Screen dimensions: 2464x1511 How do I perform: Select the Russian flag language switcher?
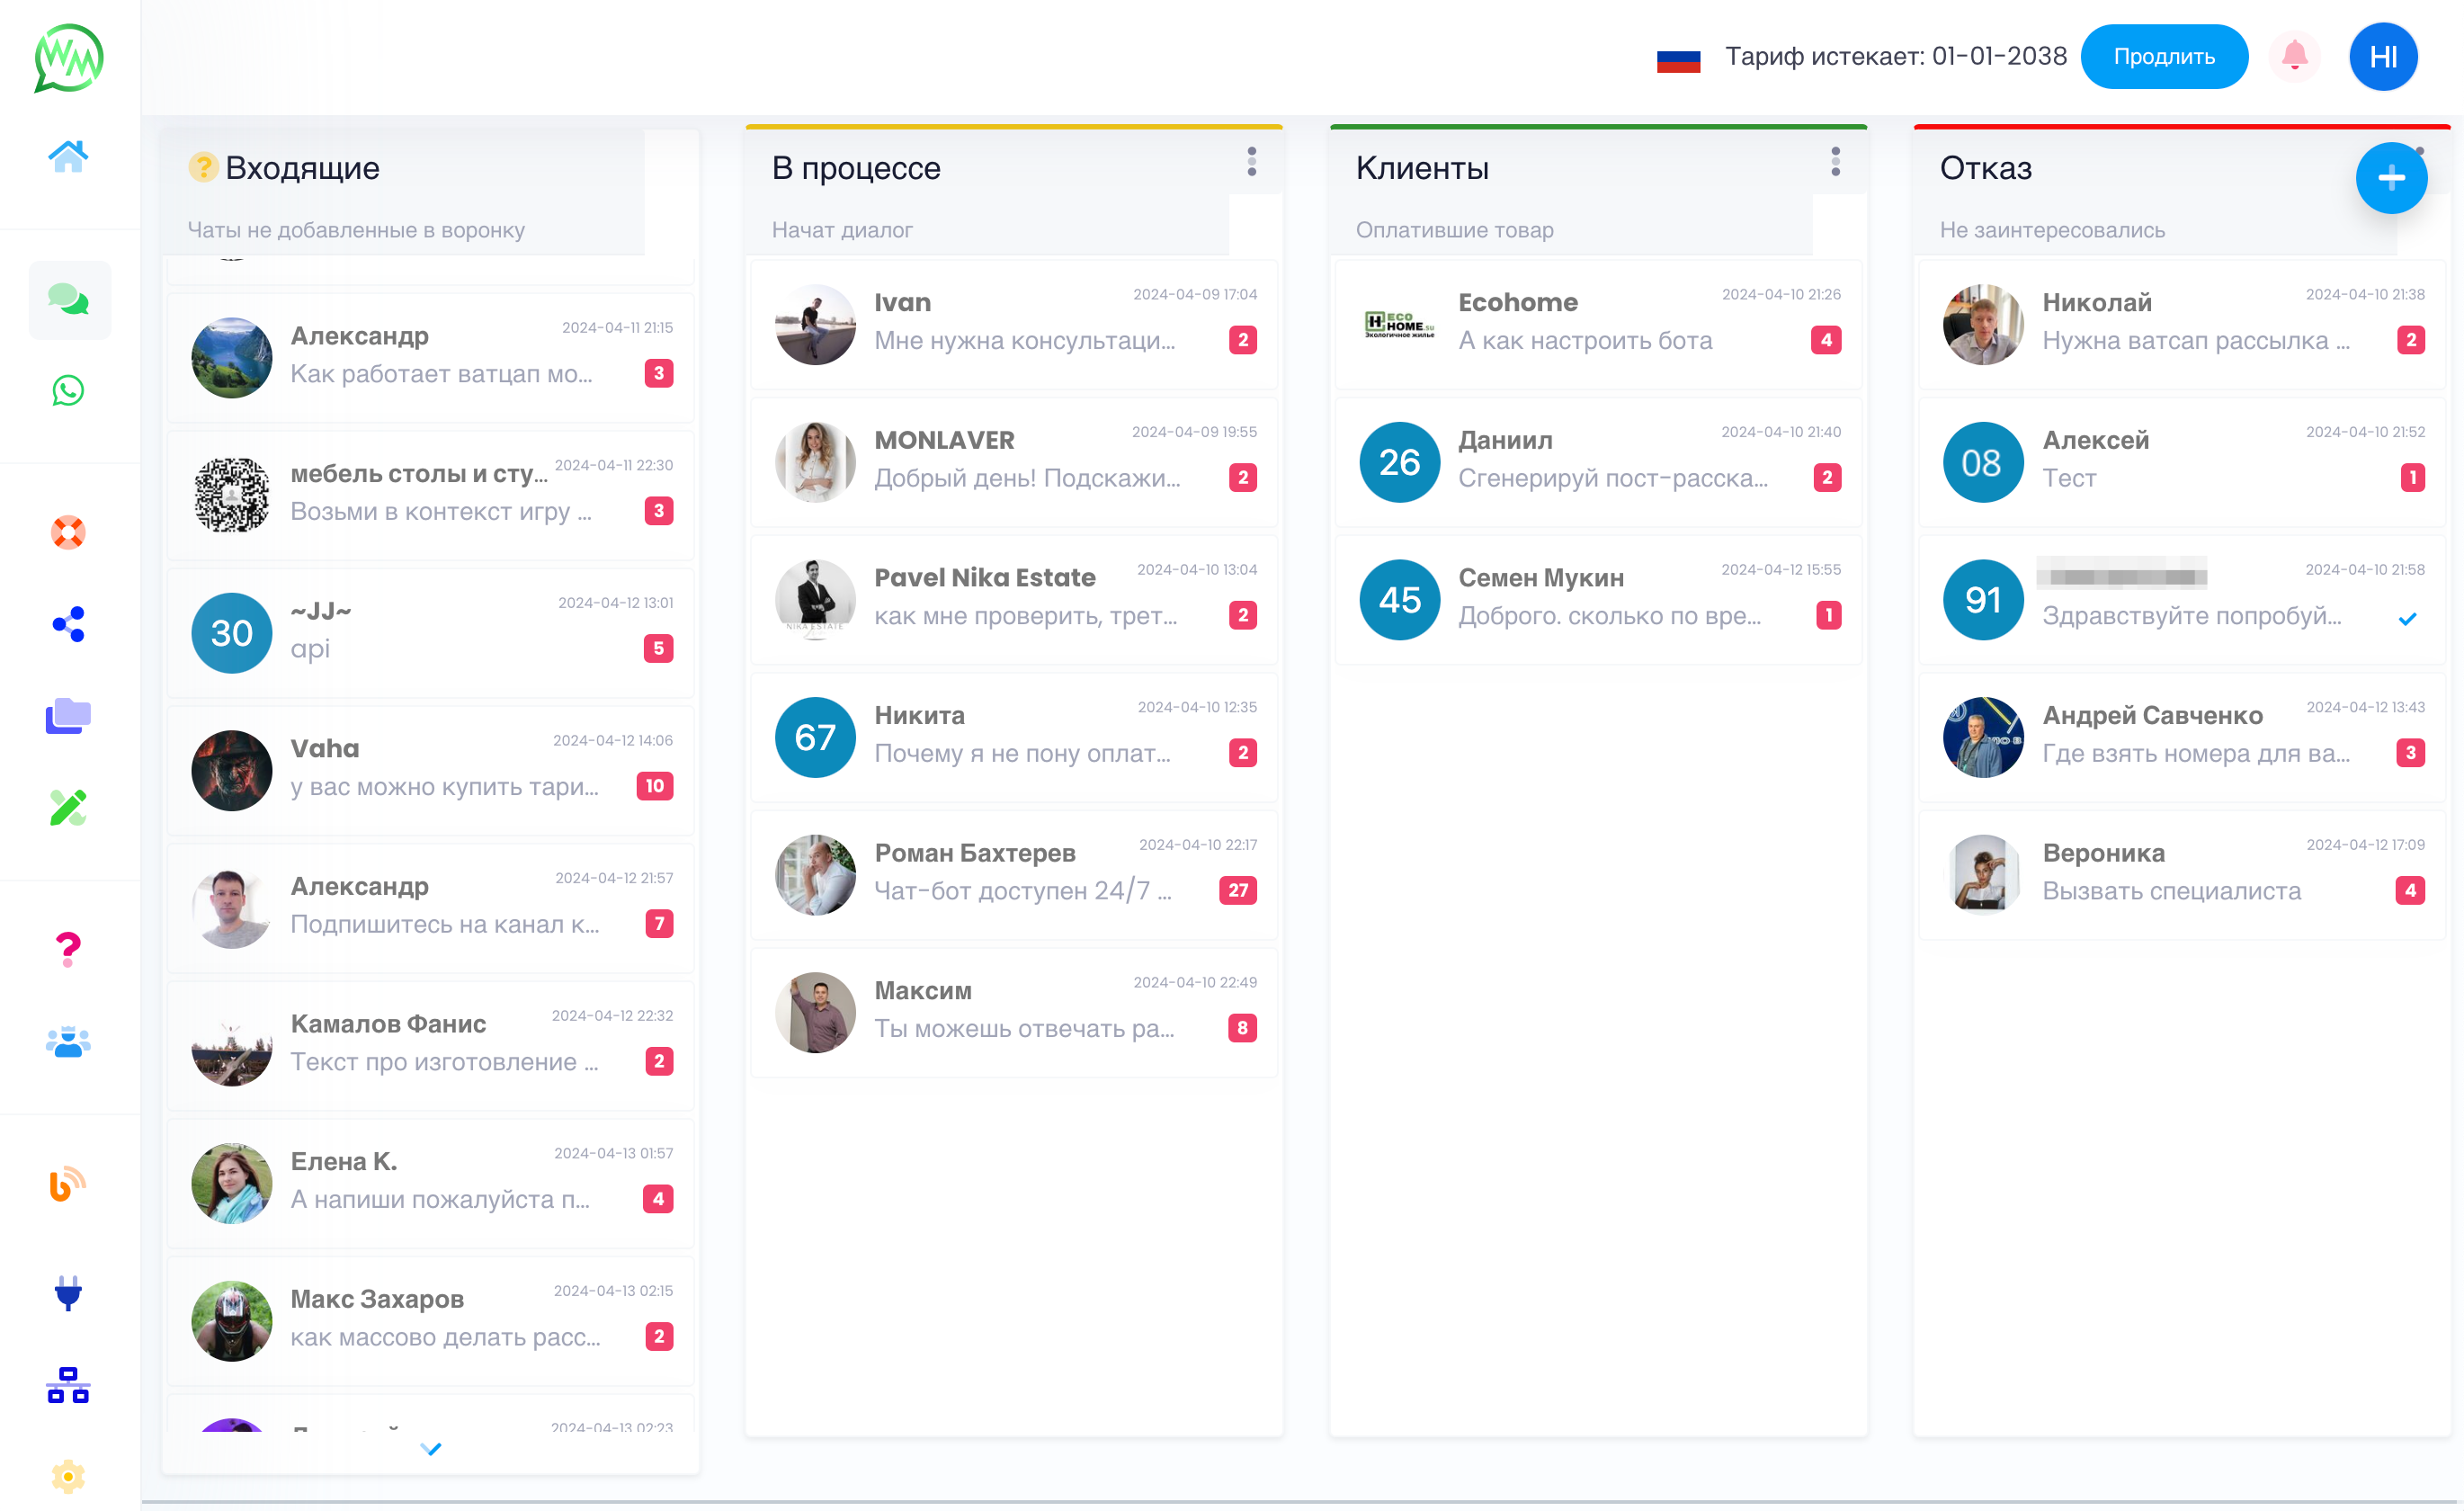click(x=1678, y=60)
